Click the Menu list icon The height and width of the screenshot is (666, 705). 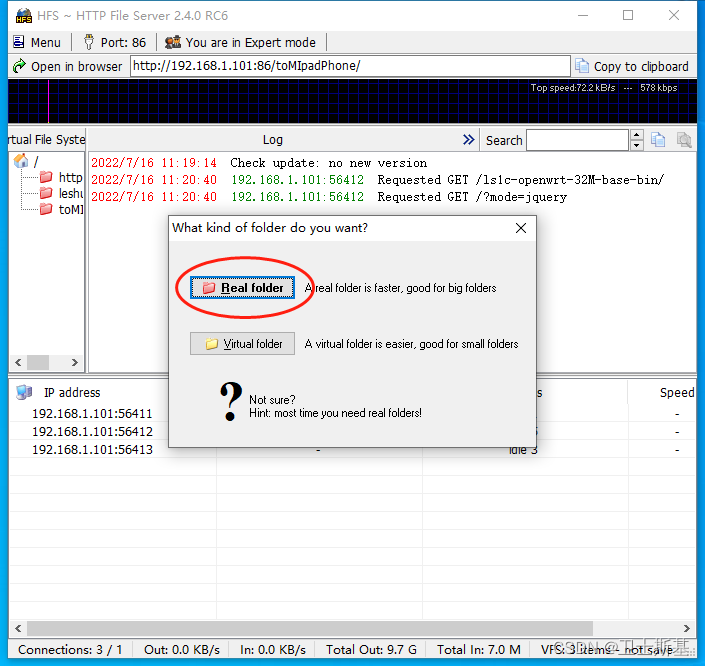tap(18, 42)
